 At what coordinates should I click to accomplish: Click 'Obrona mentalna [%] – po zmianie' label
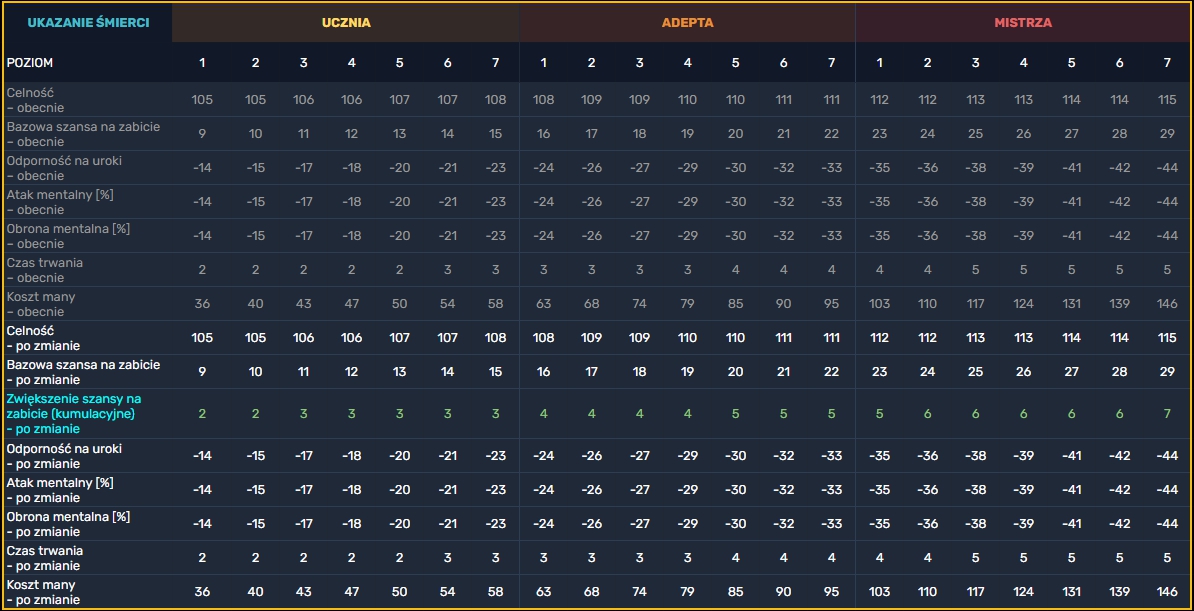(x=69, y=523)
